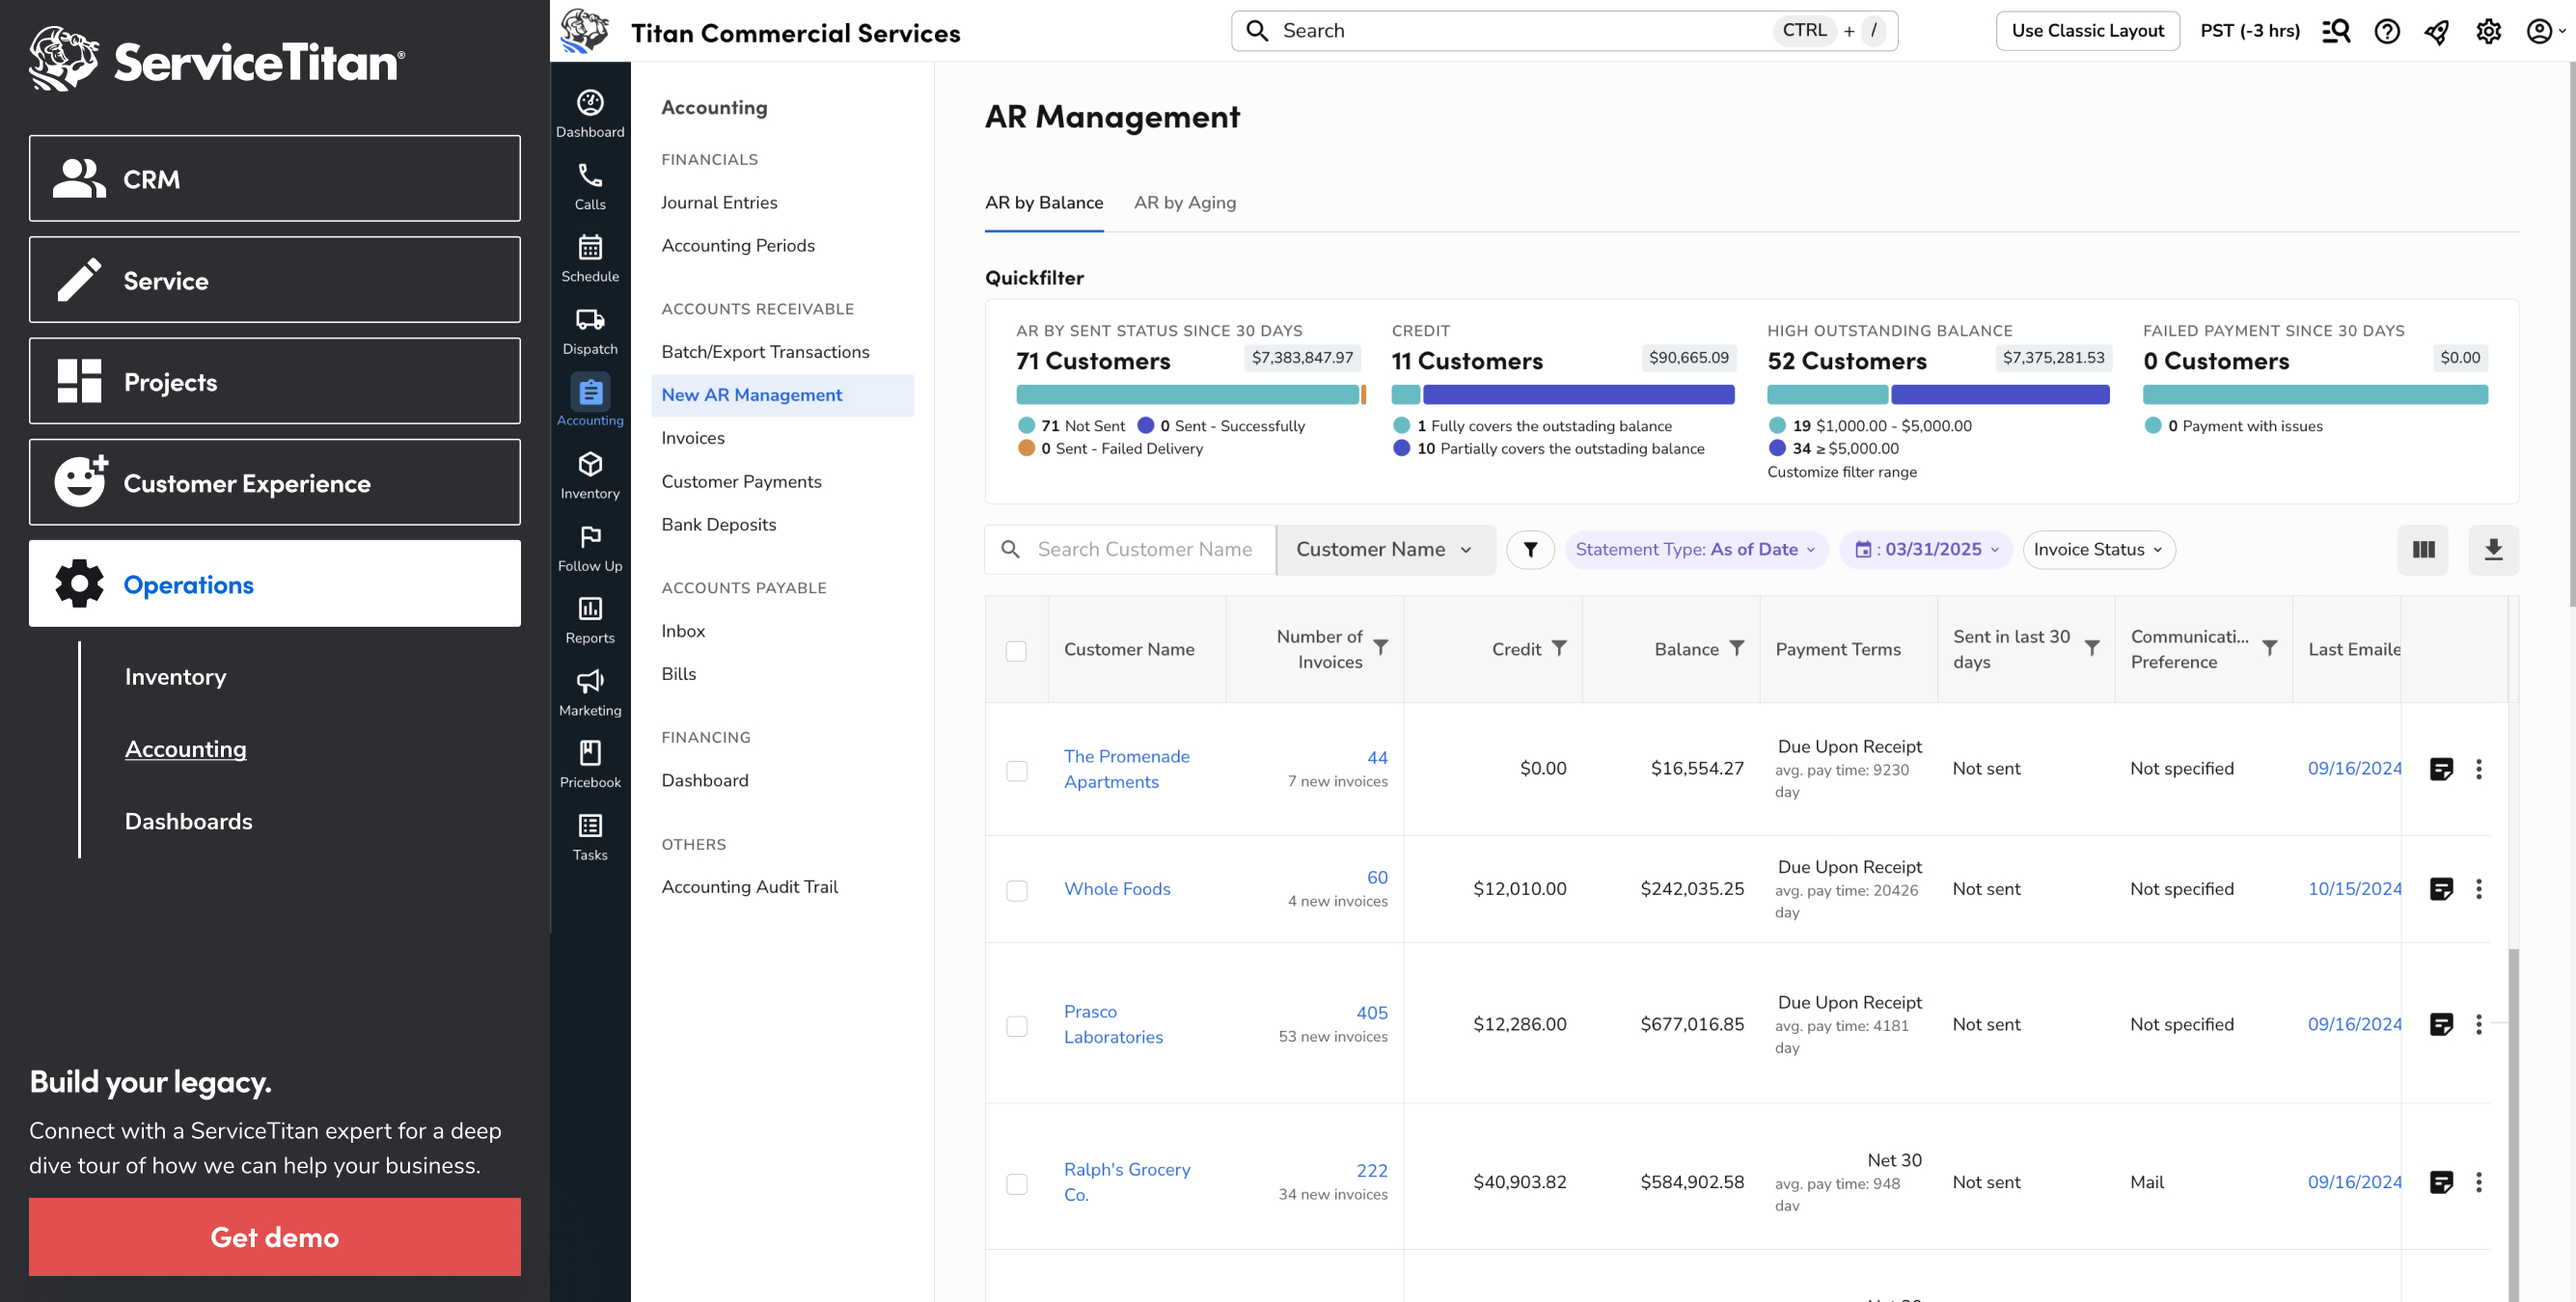2576x1302 pixels.
Task: Click the funnel filter button
Action: click(x=1530, y=549)
